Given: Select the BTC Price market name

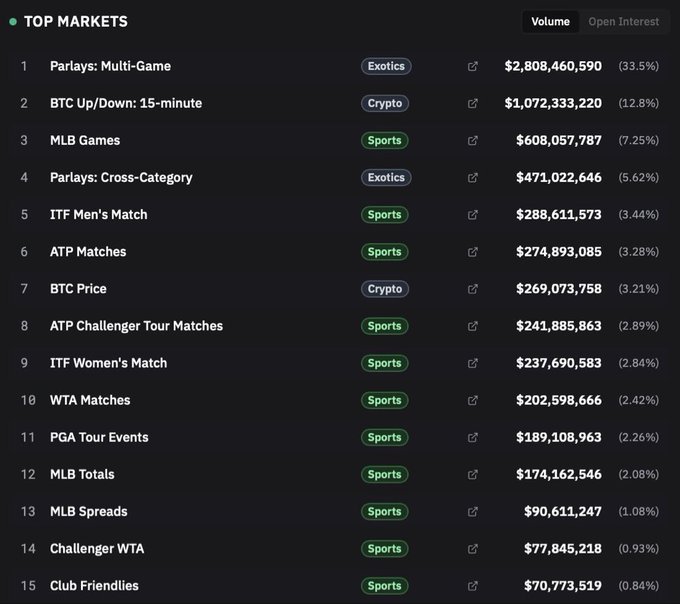Looking at the screenshot, I should pyautogui.click(x=78, y=289).
